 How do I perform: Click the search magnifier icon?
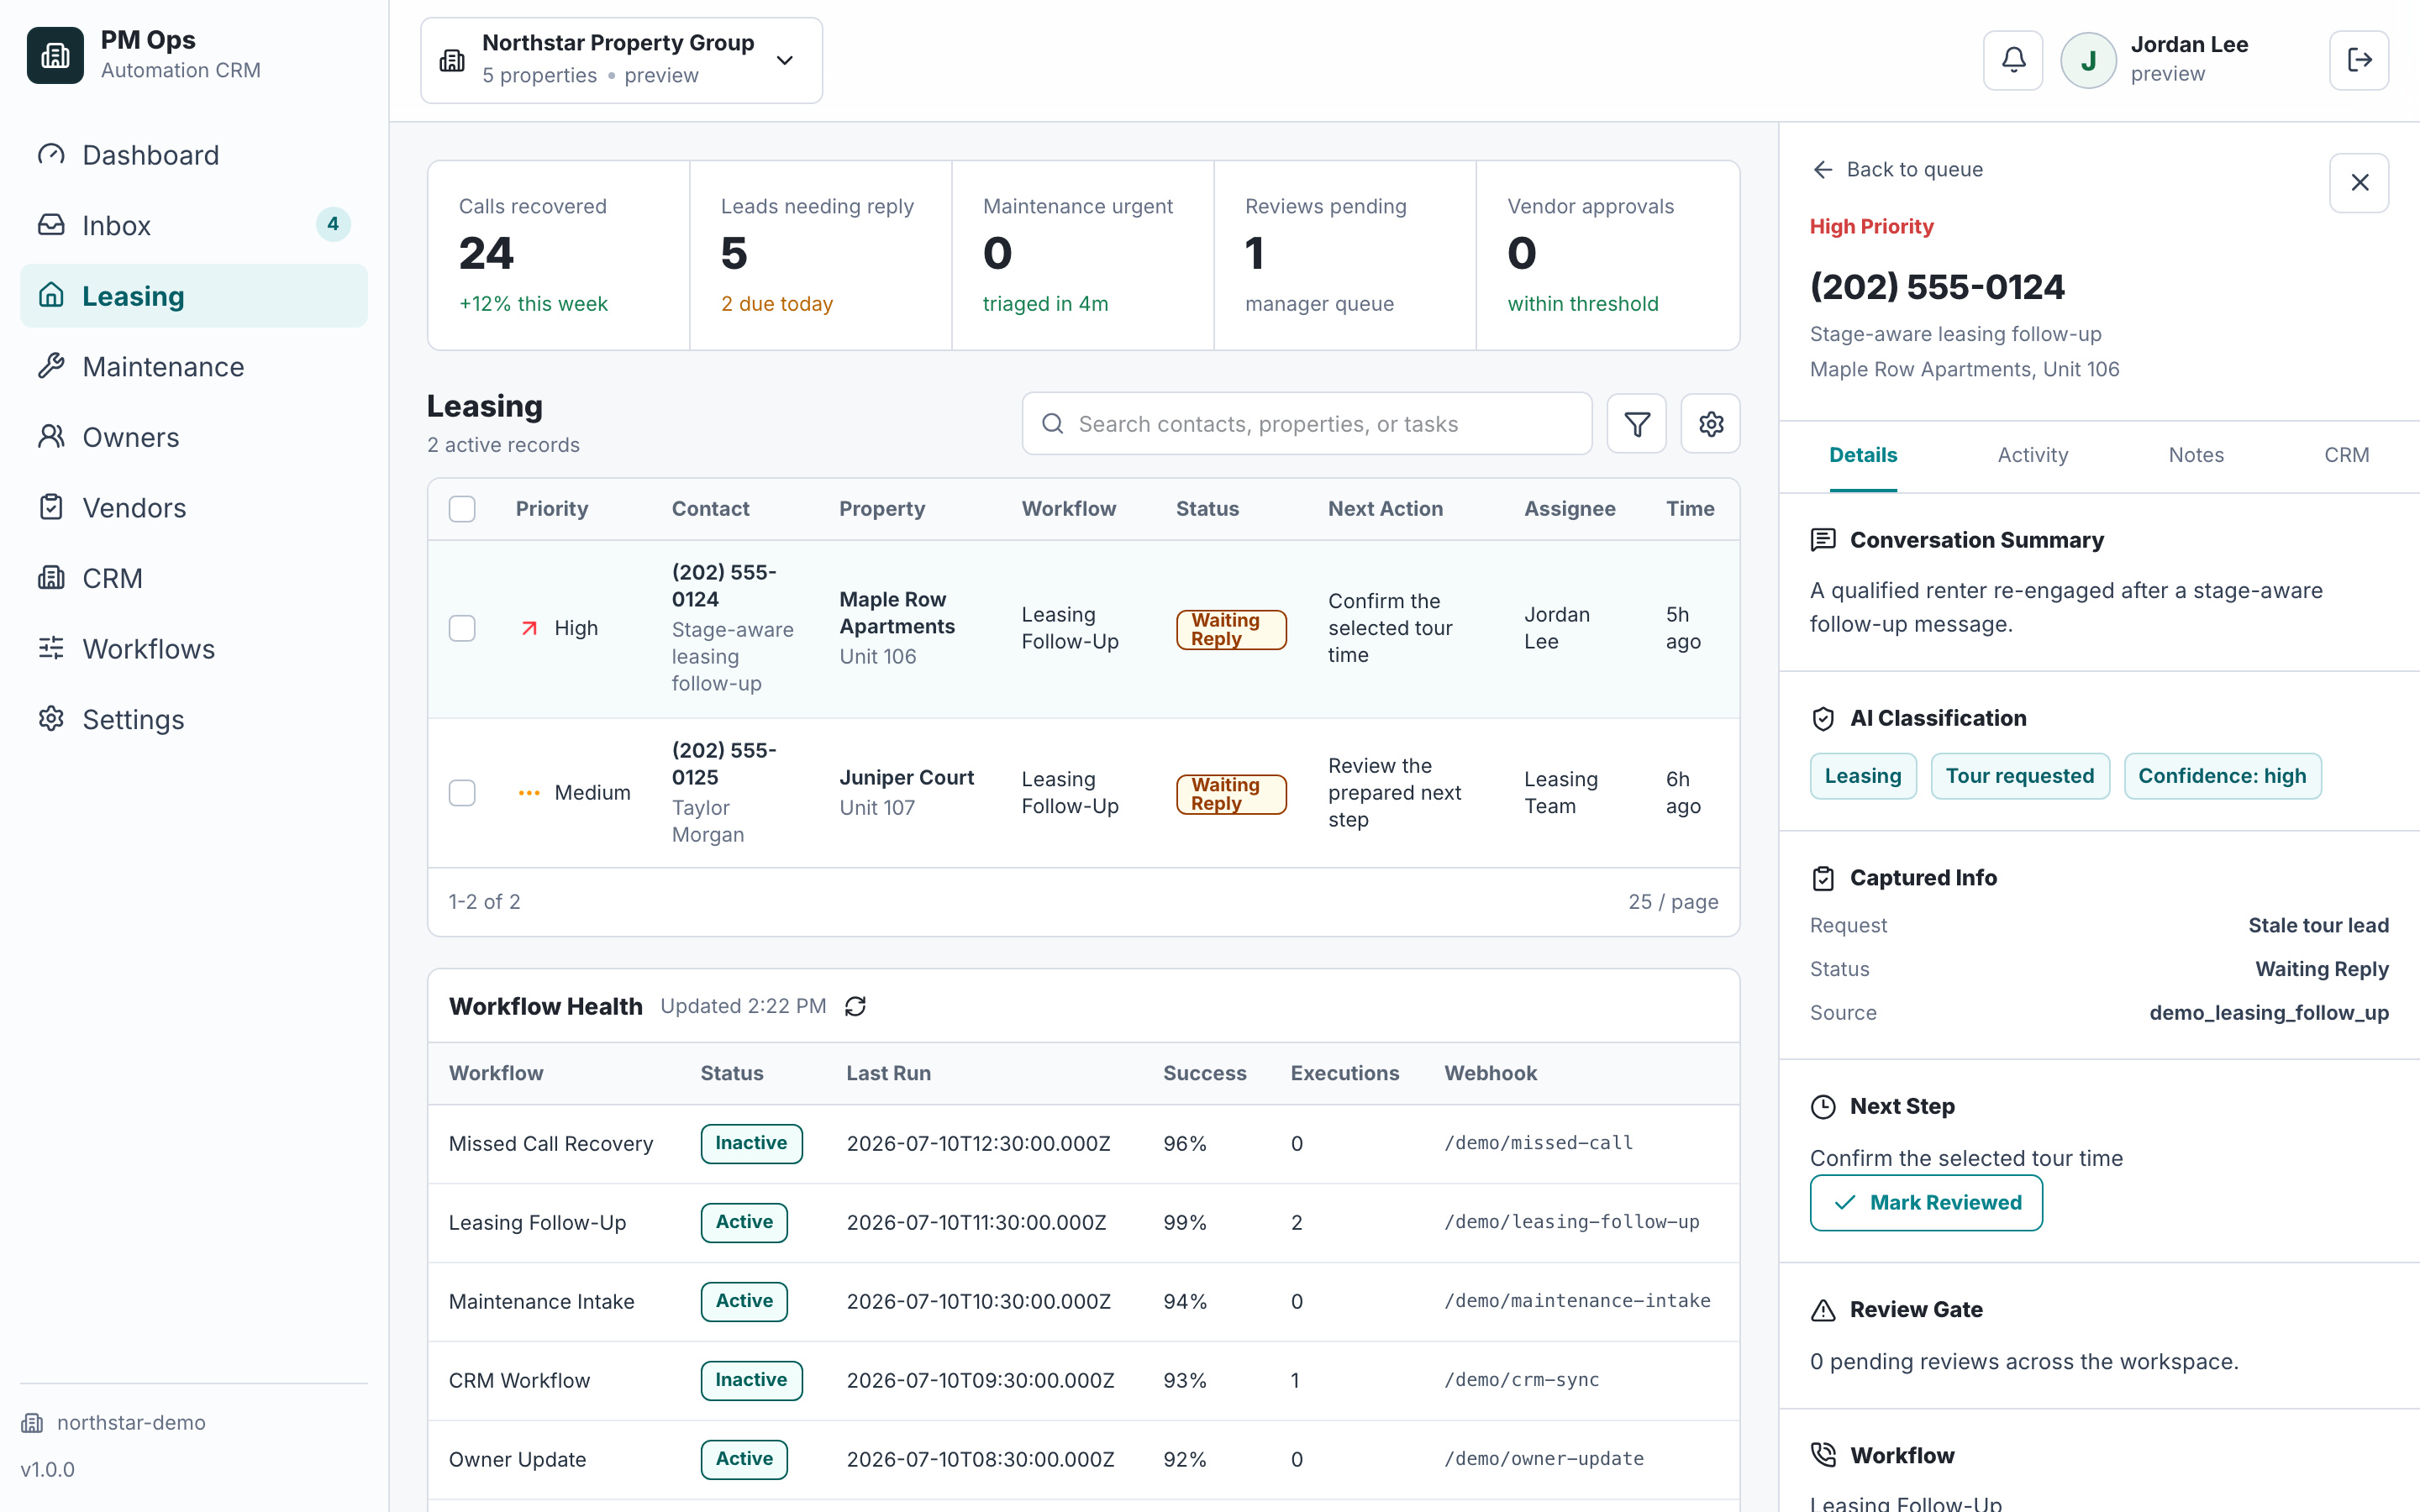[x=1052, y=424]
